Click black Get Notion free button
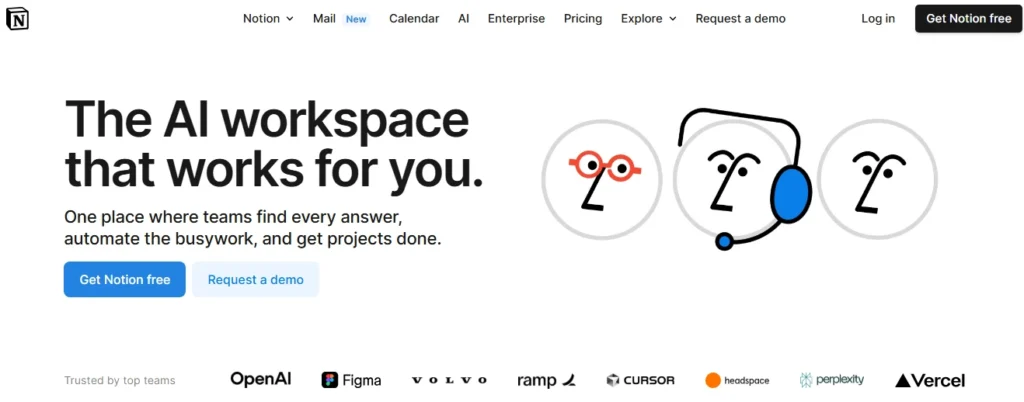 (x=968, y=19)
